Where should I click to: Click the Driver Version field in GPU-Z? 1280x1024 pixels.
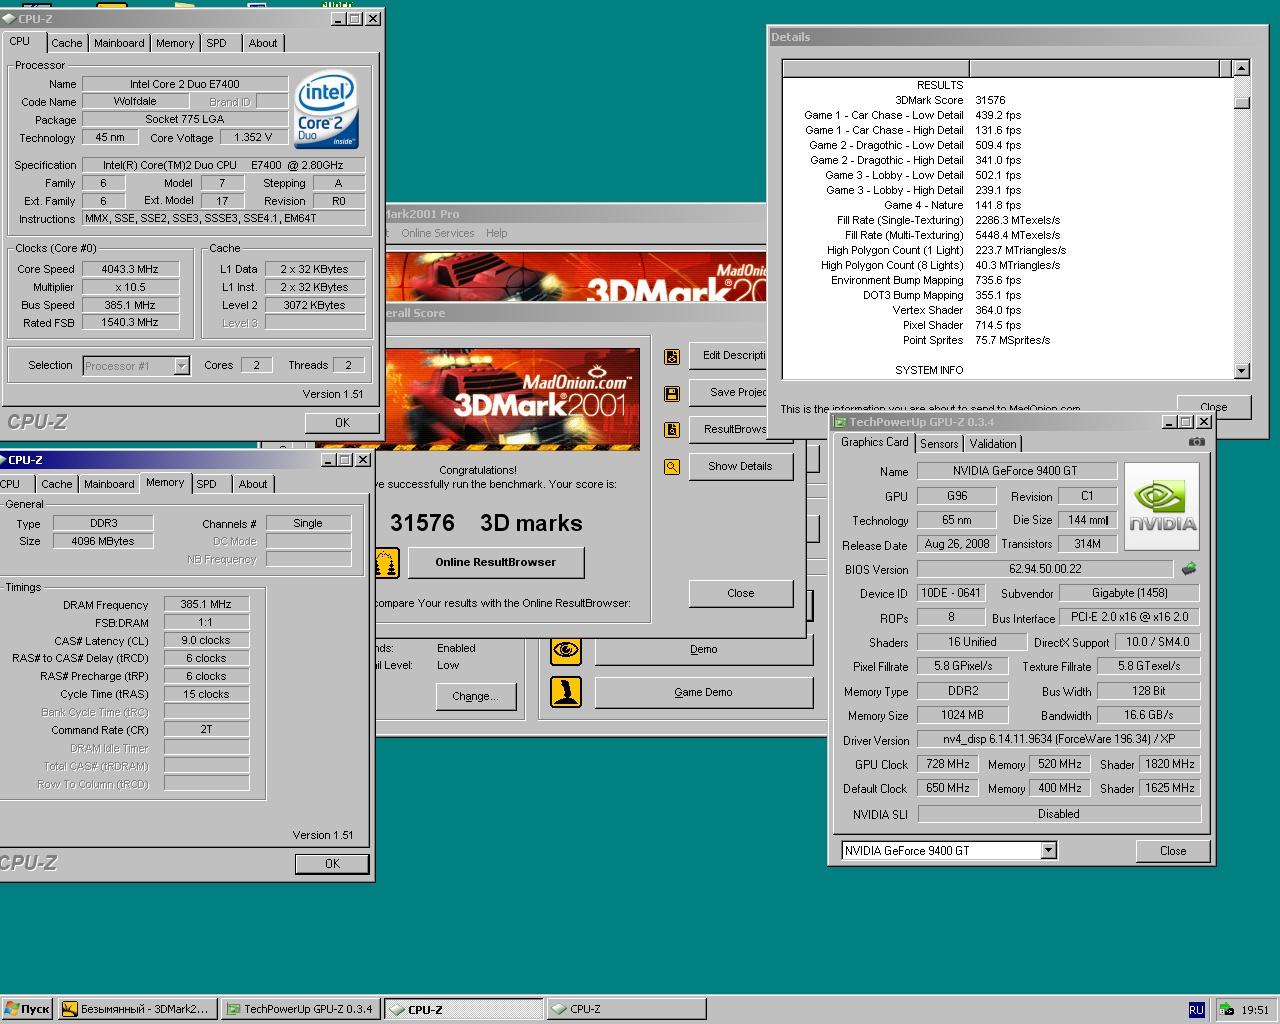[1059, 739]
